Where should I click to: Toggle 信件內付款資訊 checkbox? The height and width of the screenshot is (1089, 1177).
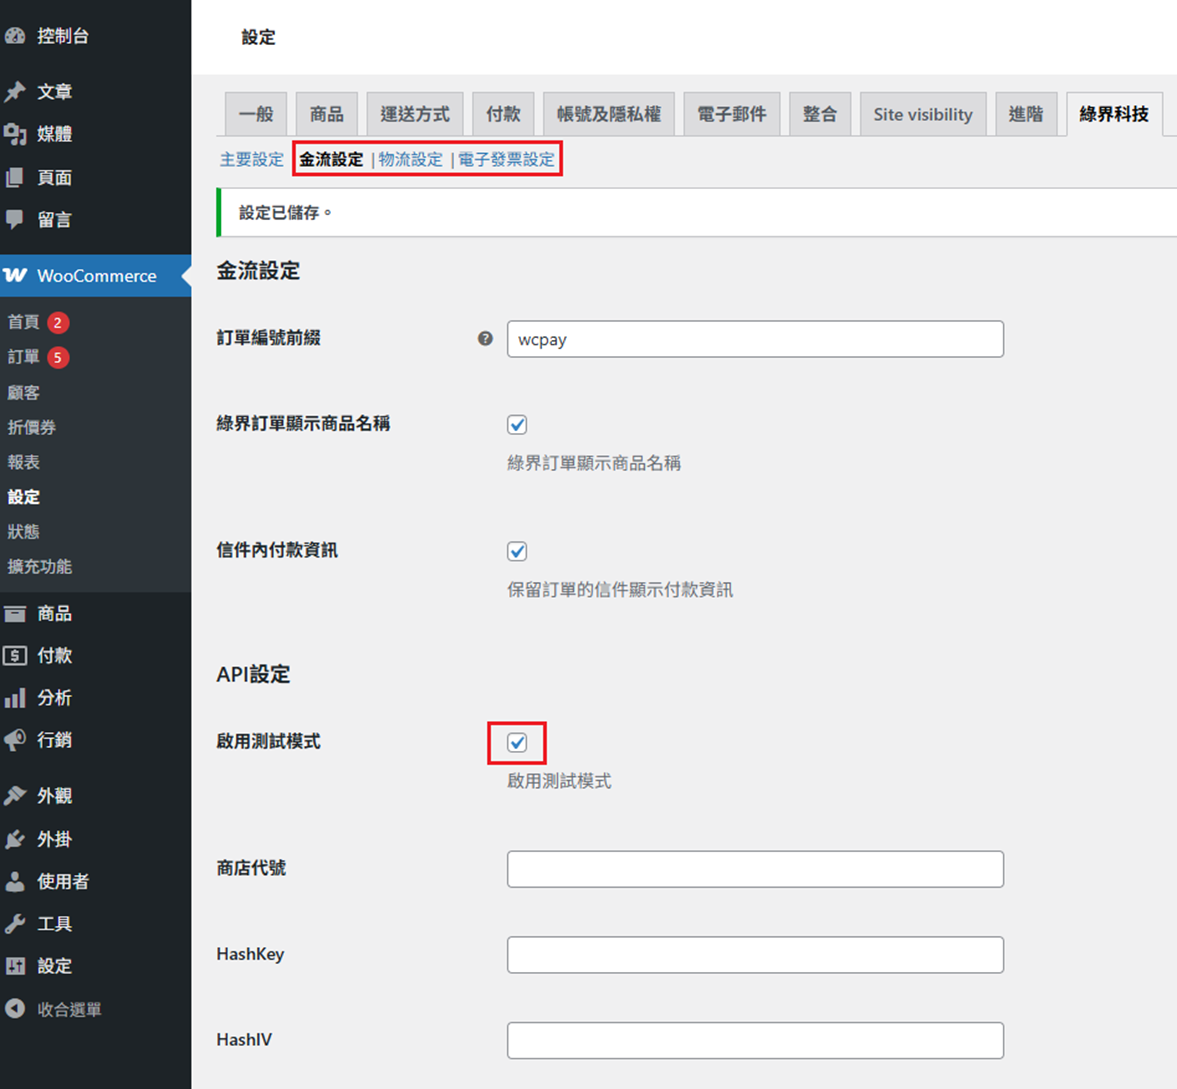click(517, 551)
